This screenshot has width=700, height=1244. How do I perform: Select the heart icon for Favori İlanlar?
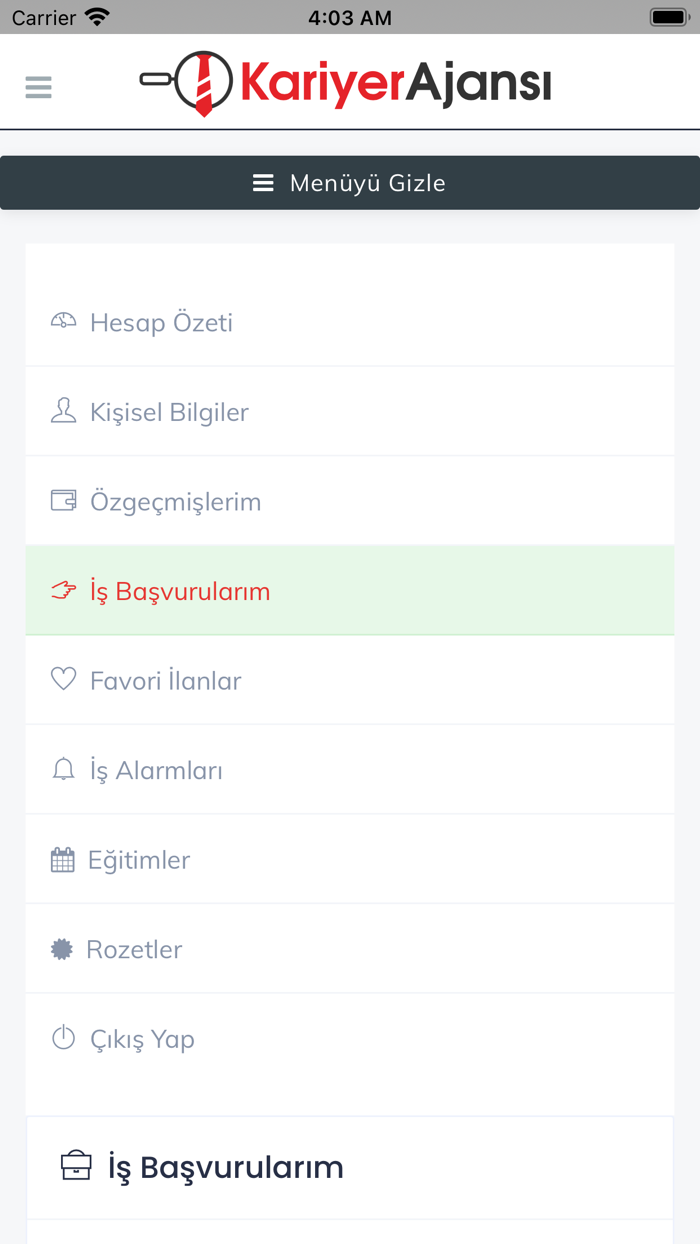[x=63, y=679]
